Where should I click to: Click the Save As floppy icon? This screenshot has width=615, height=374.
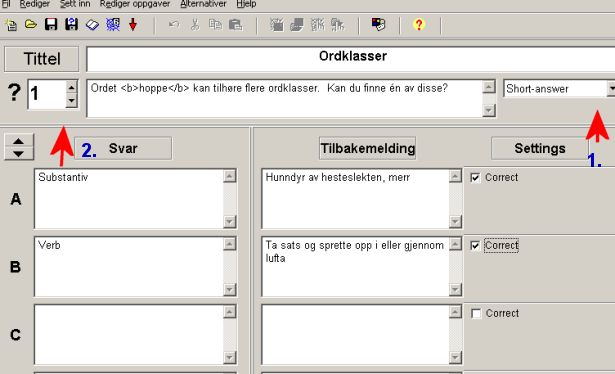coord(71,25)
